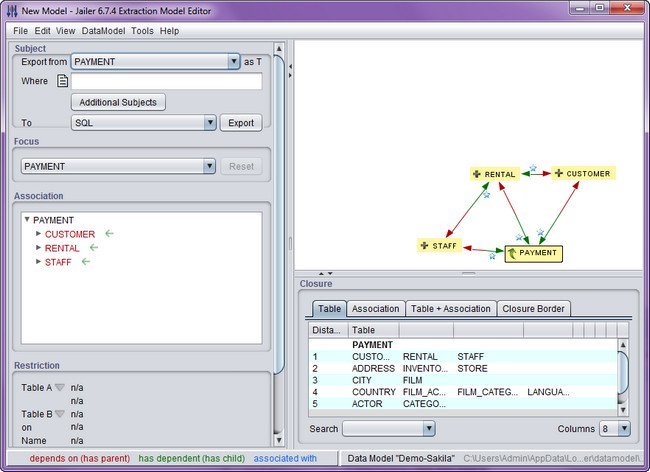Expand the RENTAL tree node
This screenshot has width=650, height=472.
38,248
